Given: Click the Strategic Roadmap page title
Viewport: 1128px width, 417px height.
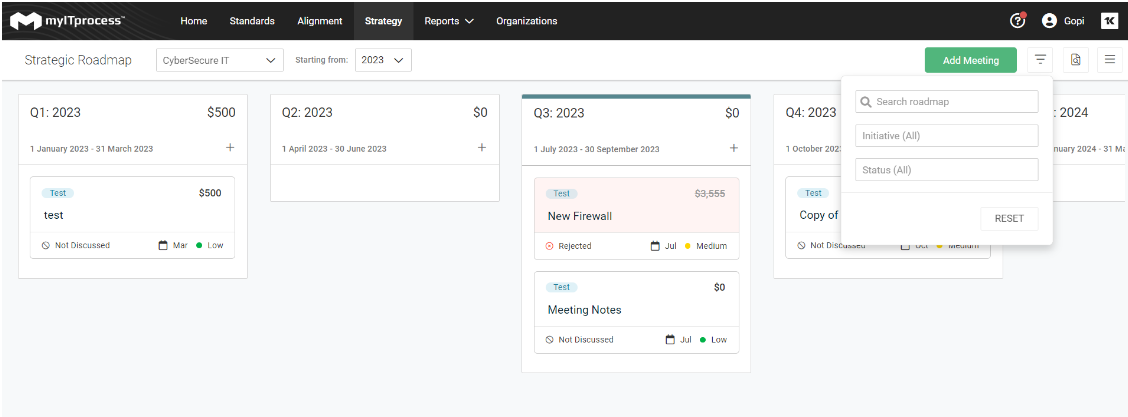Looking at the screenshot, I should point(78,60).
